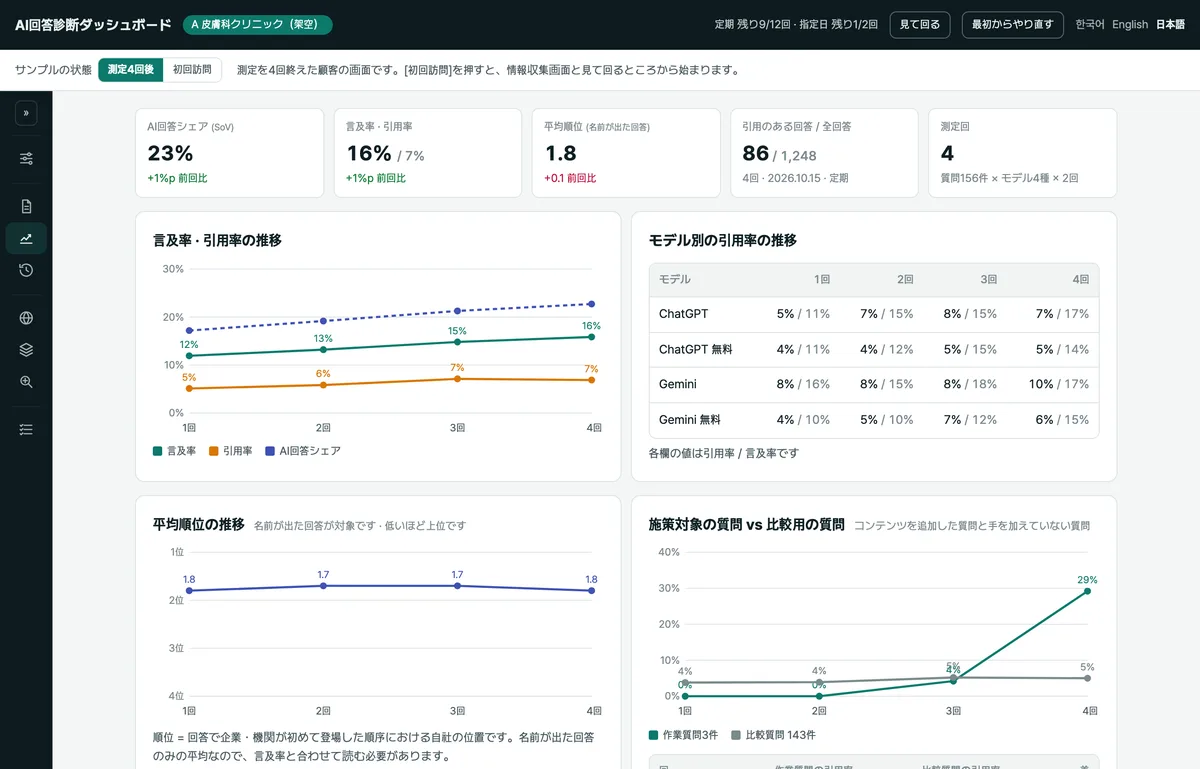The image size is (1200, 769).
Task: Open the globe icon in sidebar
Action: (26, 318)
